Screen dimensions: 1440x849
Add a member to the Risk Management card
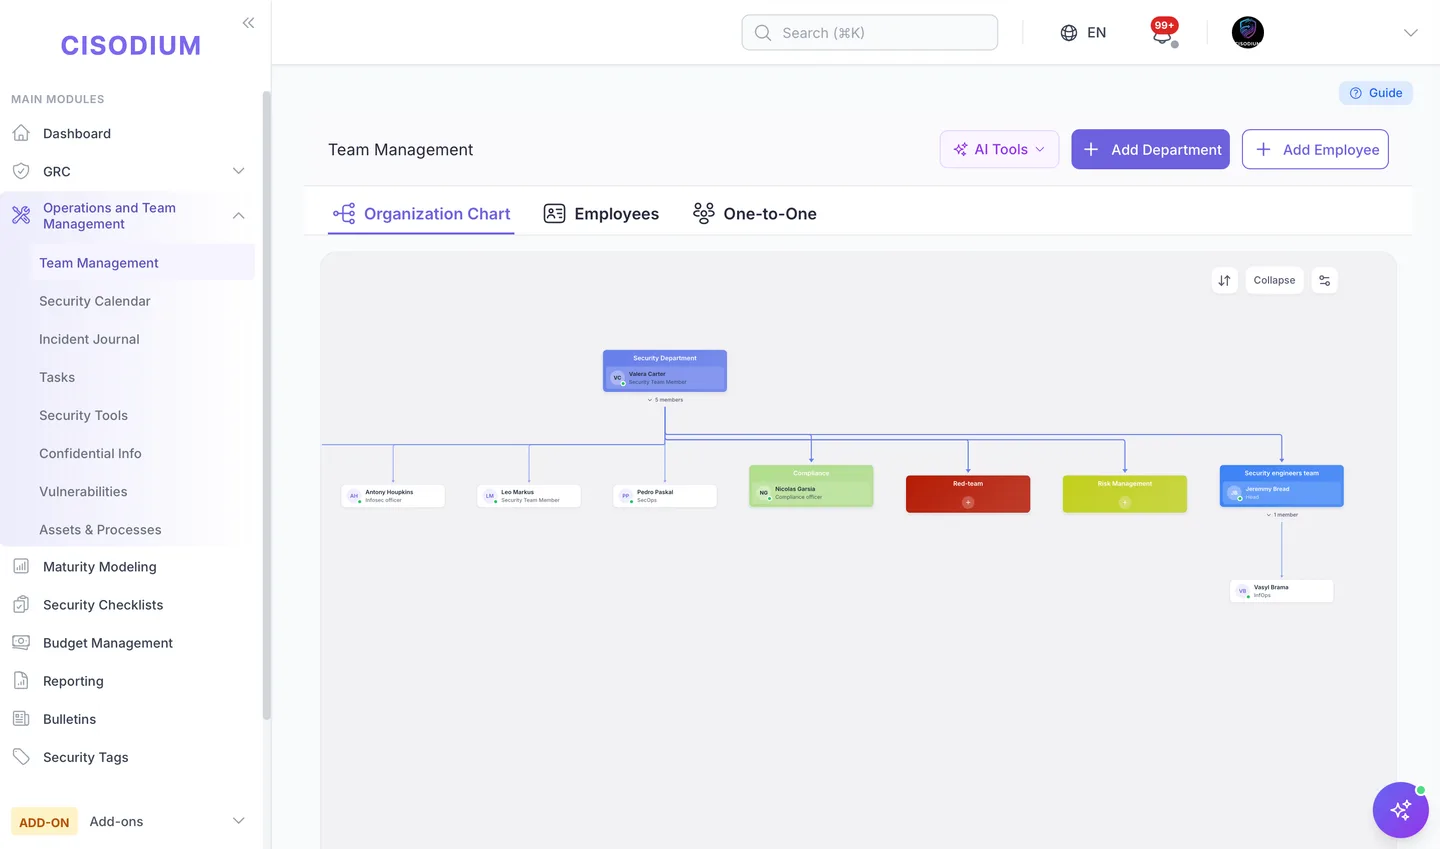tap(1125, 502)
